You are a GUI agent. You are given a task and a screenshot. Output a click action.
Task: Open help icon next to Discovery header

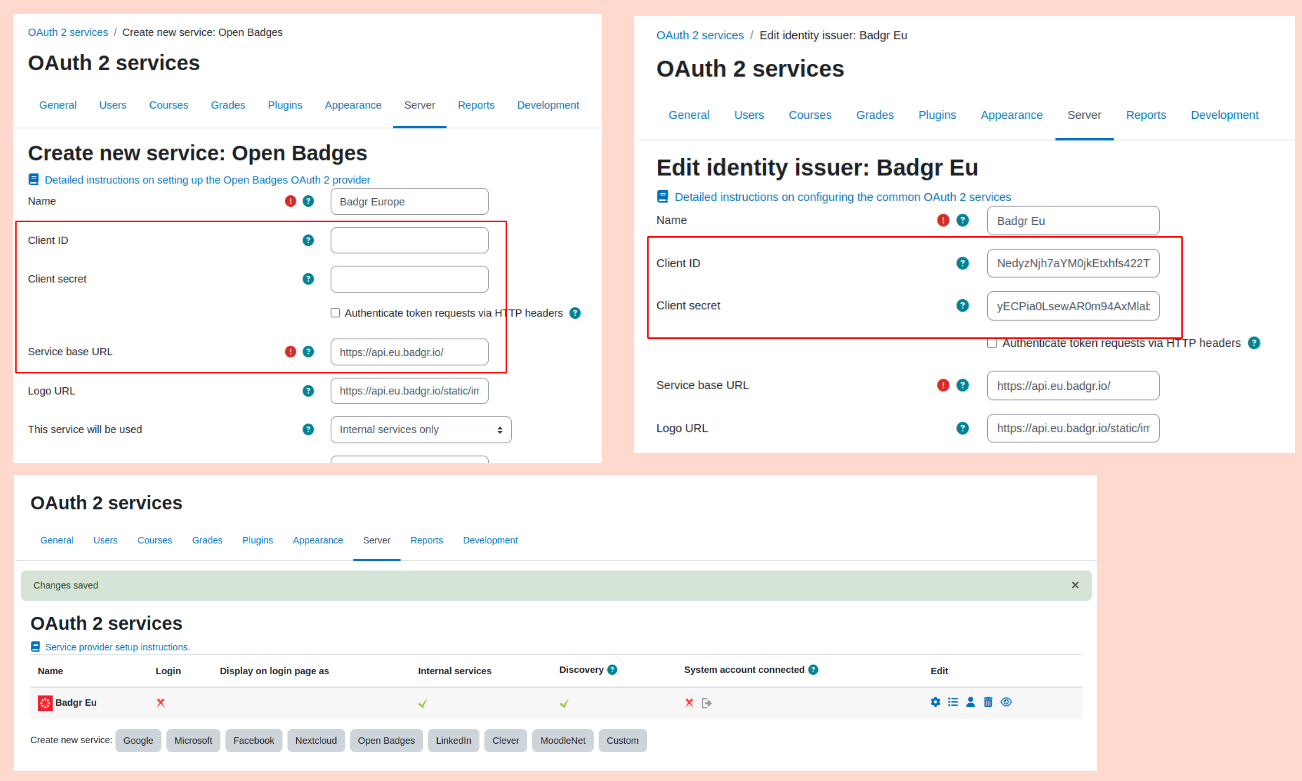[x=612, y=670]
